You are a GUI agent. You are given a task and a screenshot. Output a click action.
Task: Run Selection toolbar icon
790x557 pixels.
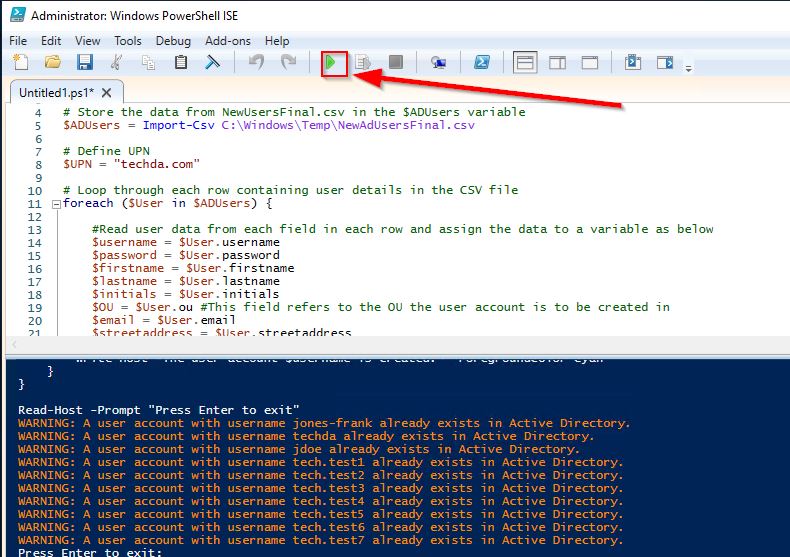point(363,62)
